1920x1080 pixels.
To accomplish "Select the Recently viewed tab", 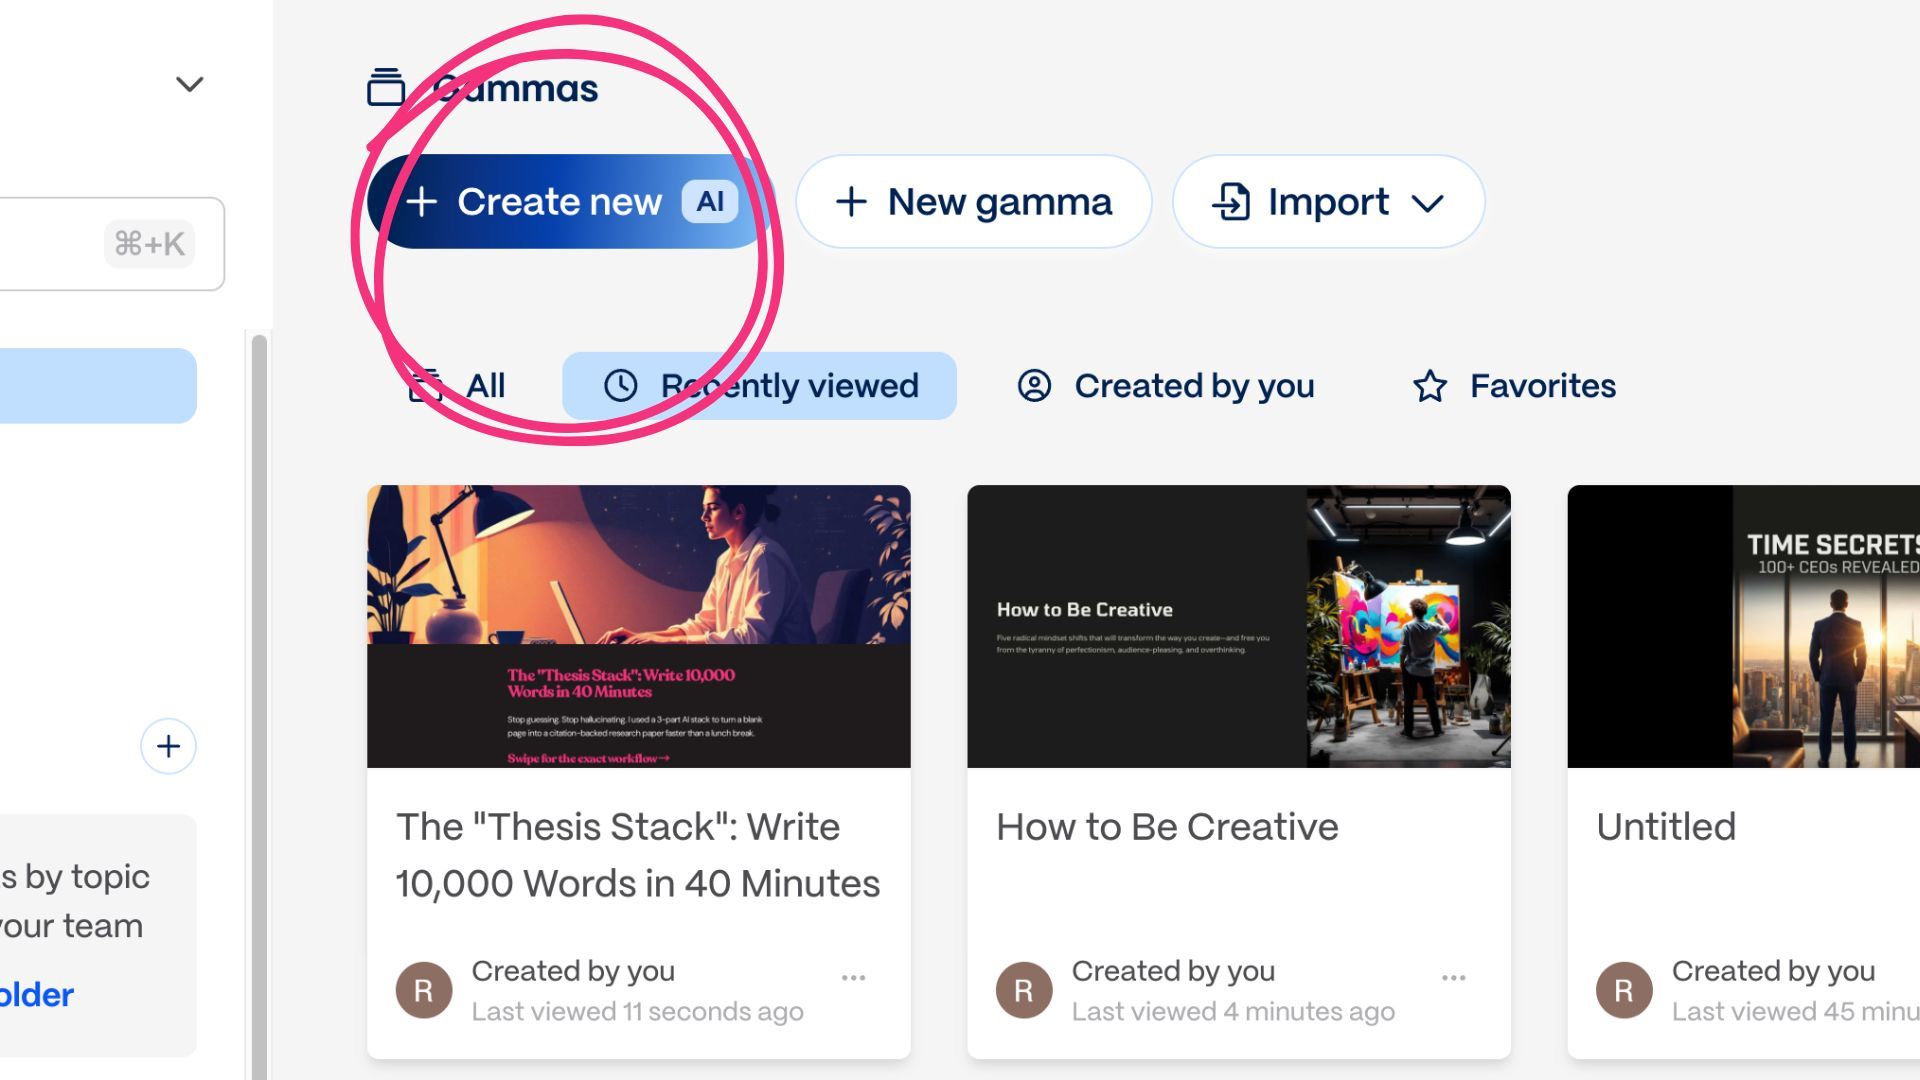I will coord(760,386).
